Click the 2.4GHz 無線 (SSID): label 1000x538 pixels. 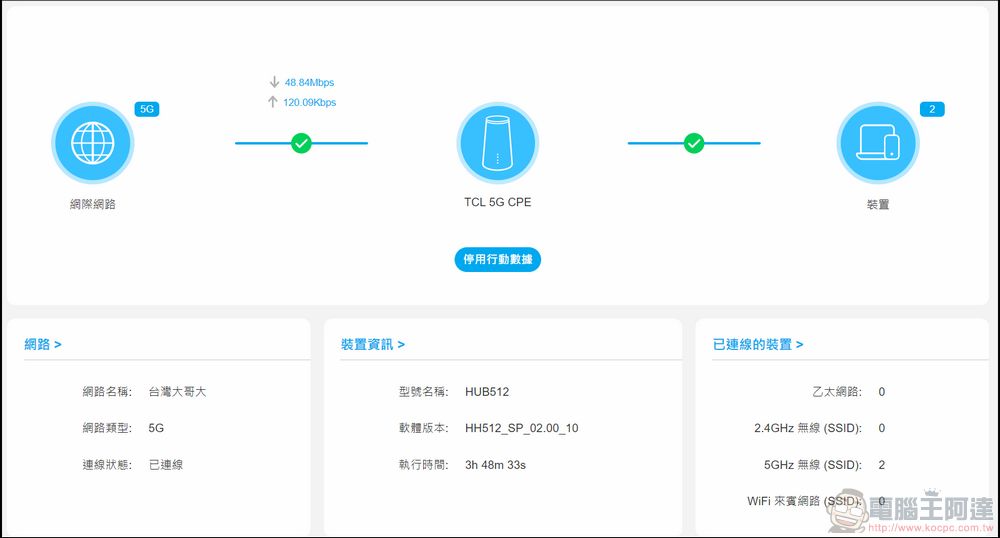click(808, 428)
